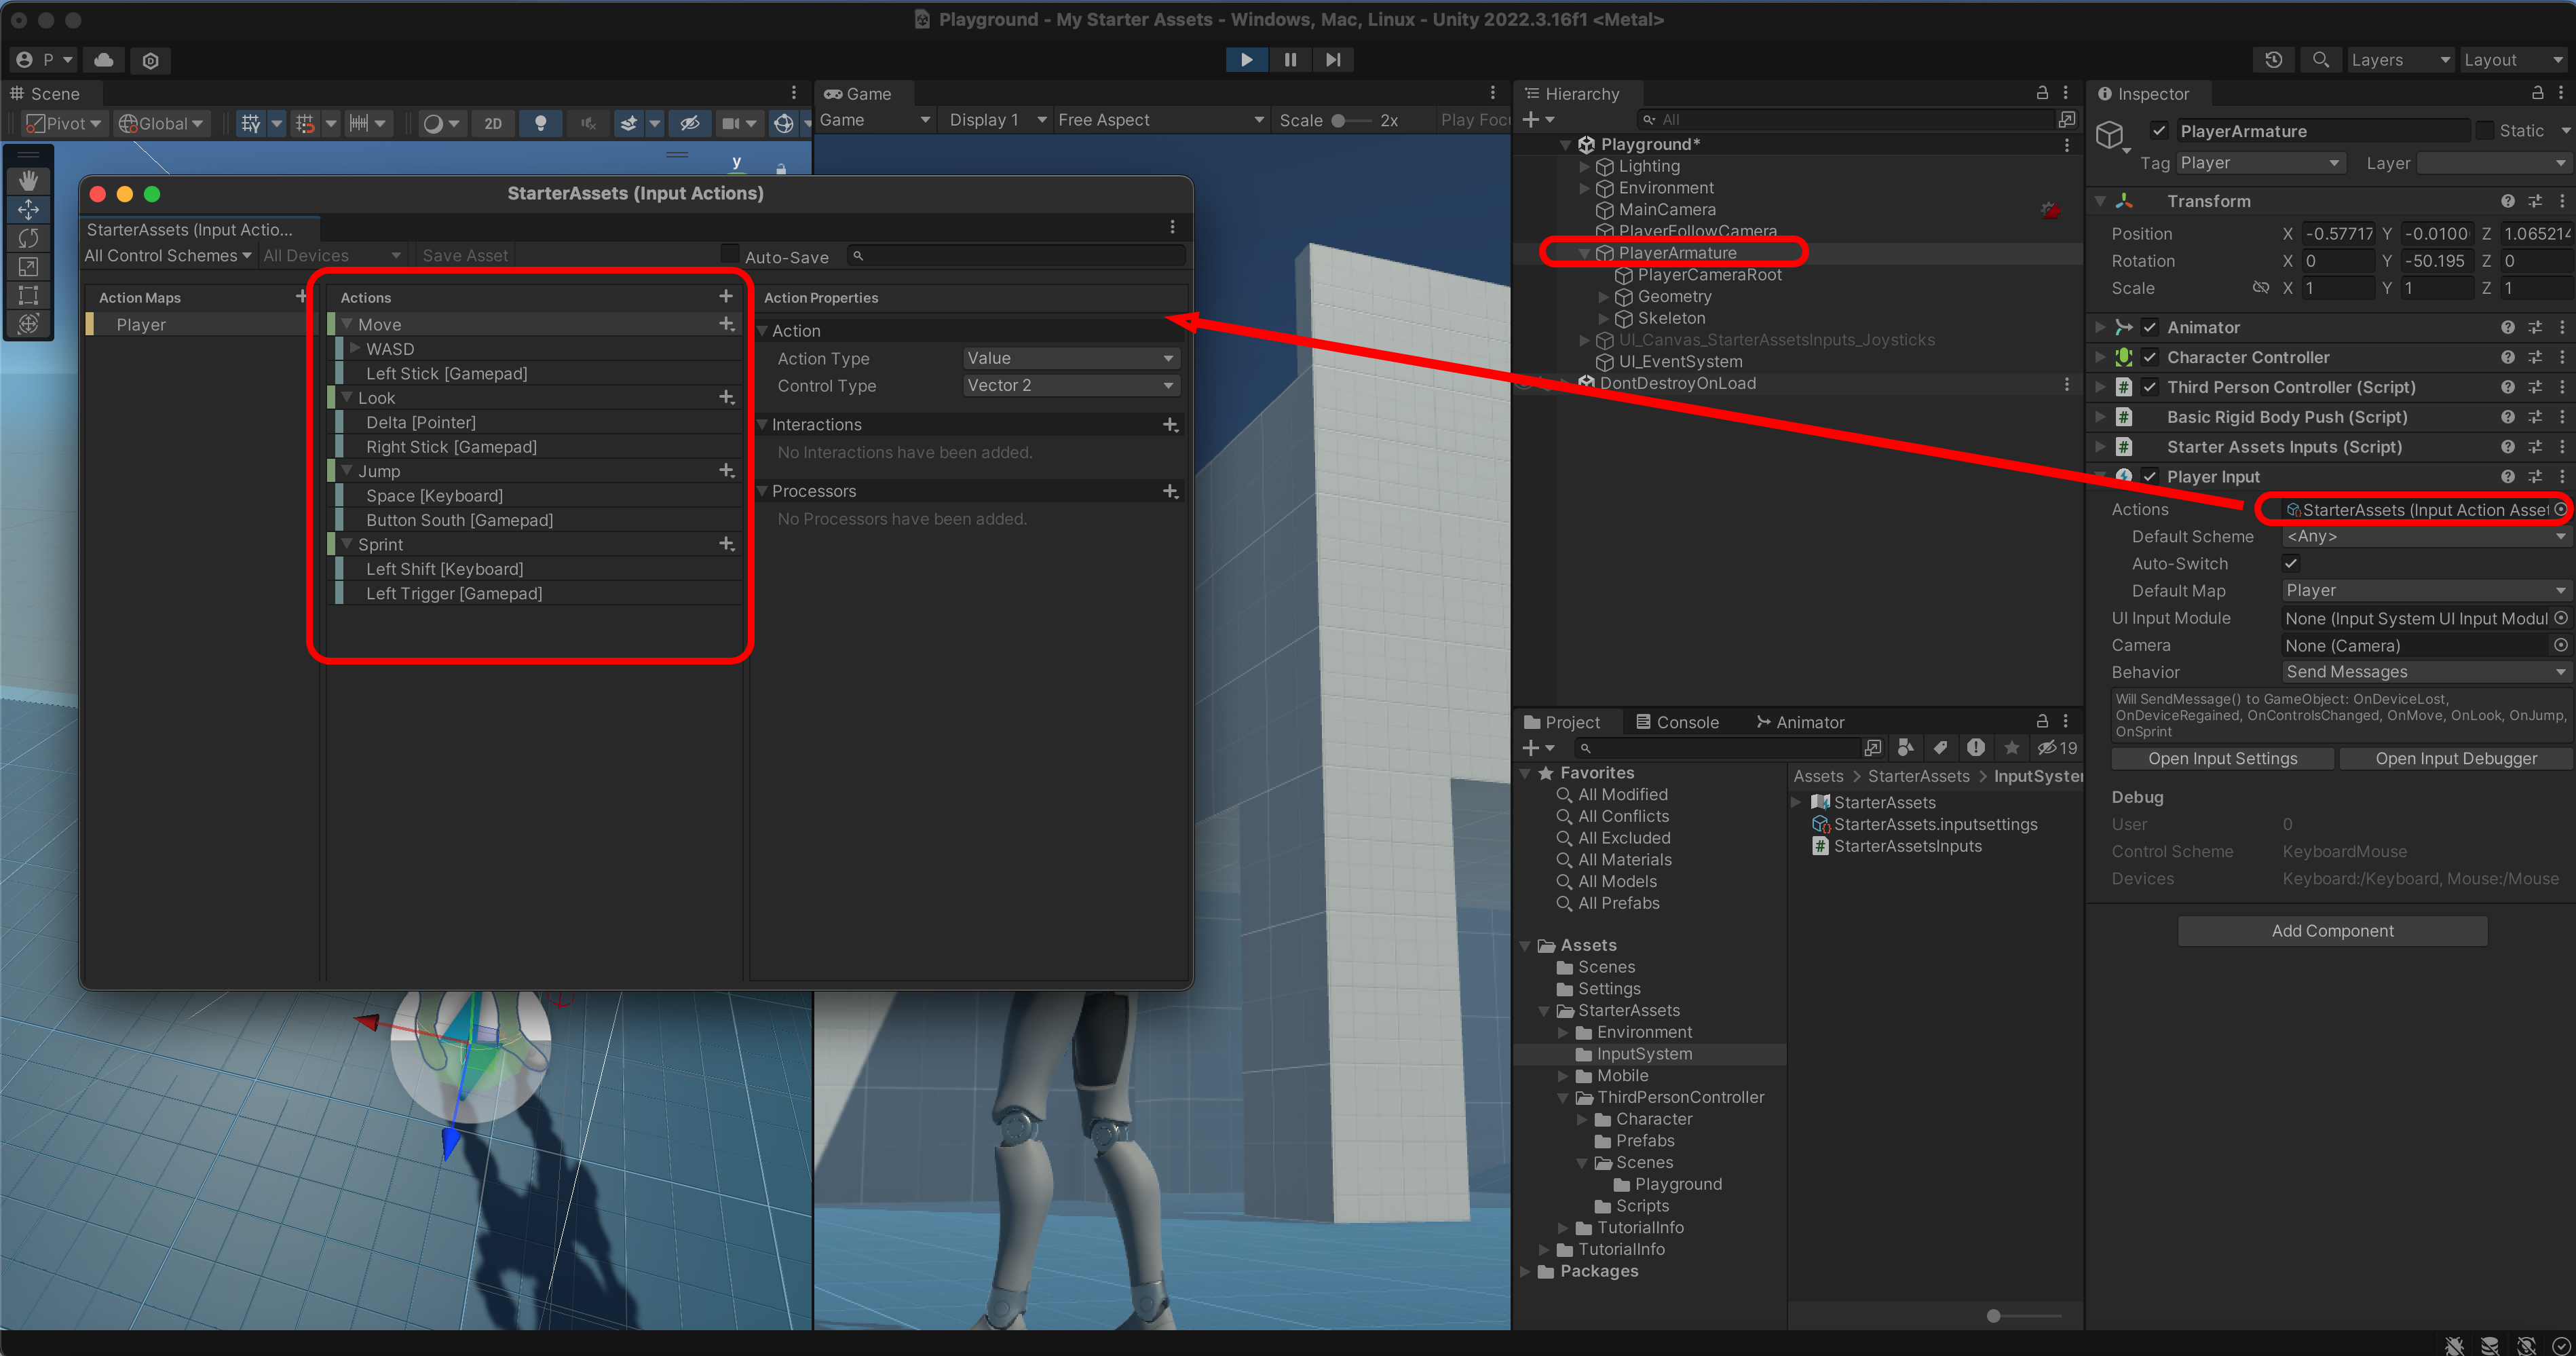Select the Hand tool in Scene view
This screenshot has width=2576, height=1356.
pos(28,181)
